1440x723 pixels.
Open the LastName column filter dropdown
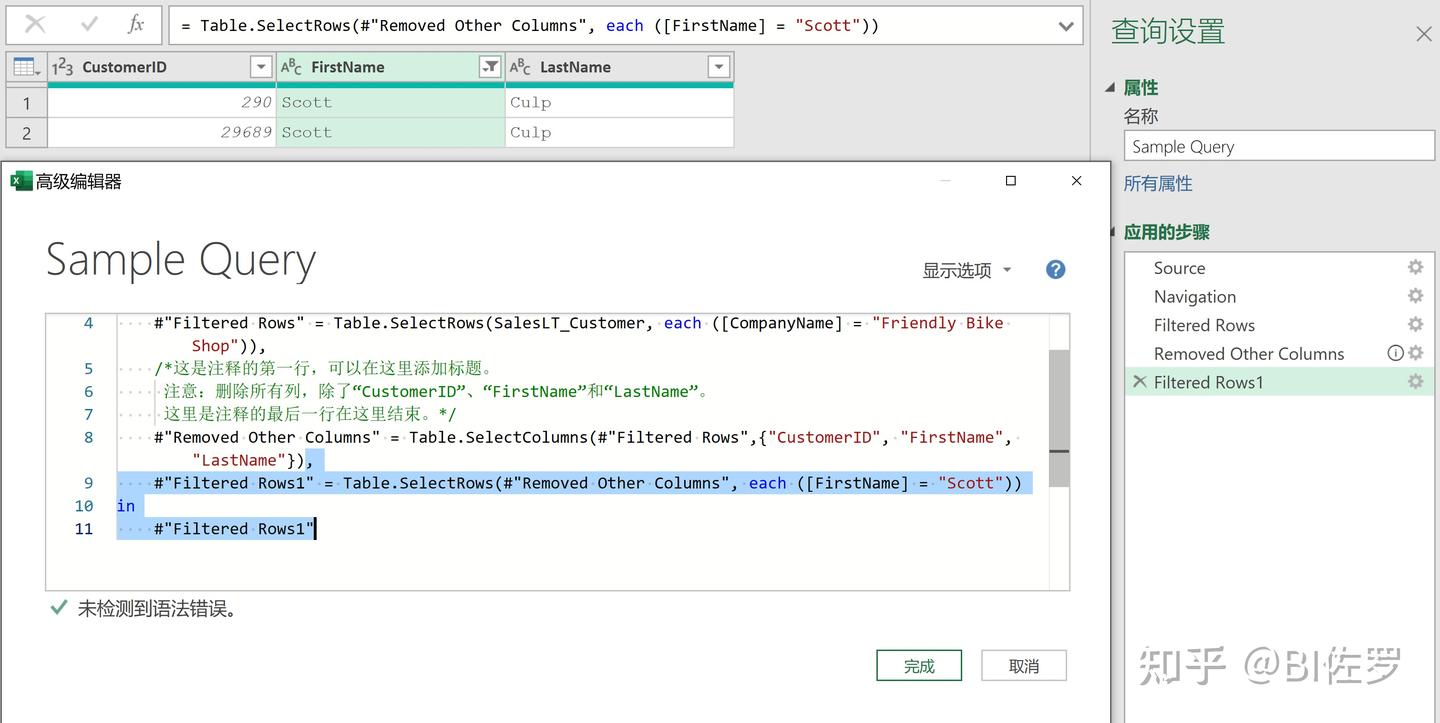point(719,67)
